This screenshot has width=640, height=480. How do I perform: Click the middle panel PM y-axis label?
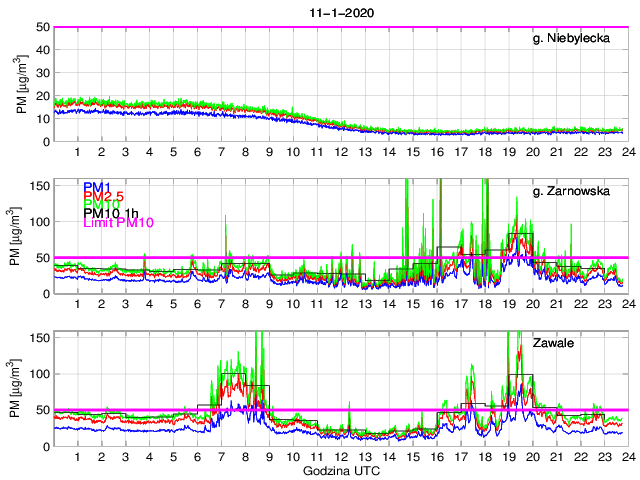(20, 237)
